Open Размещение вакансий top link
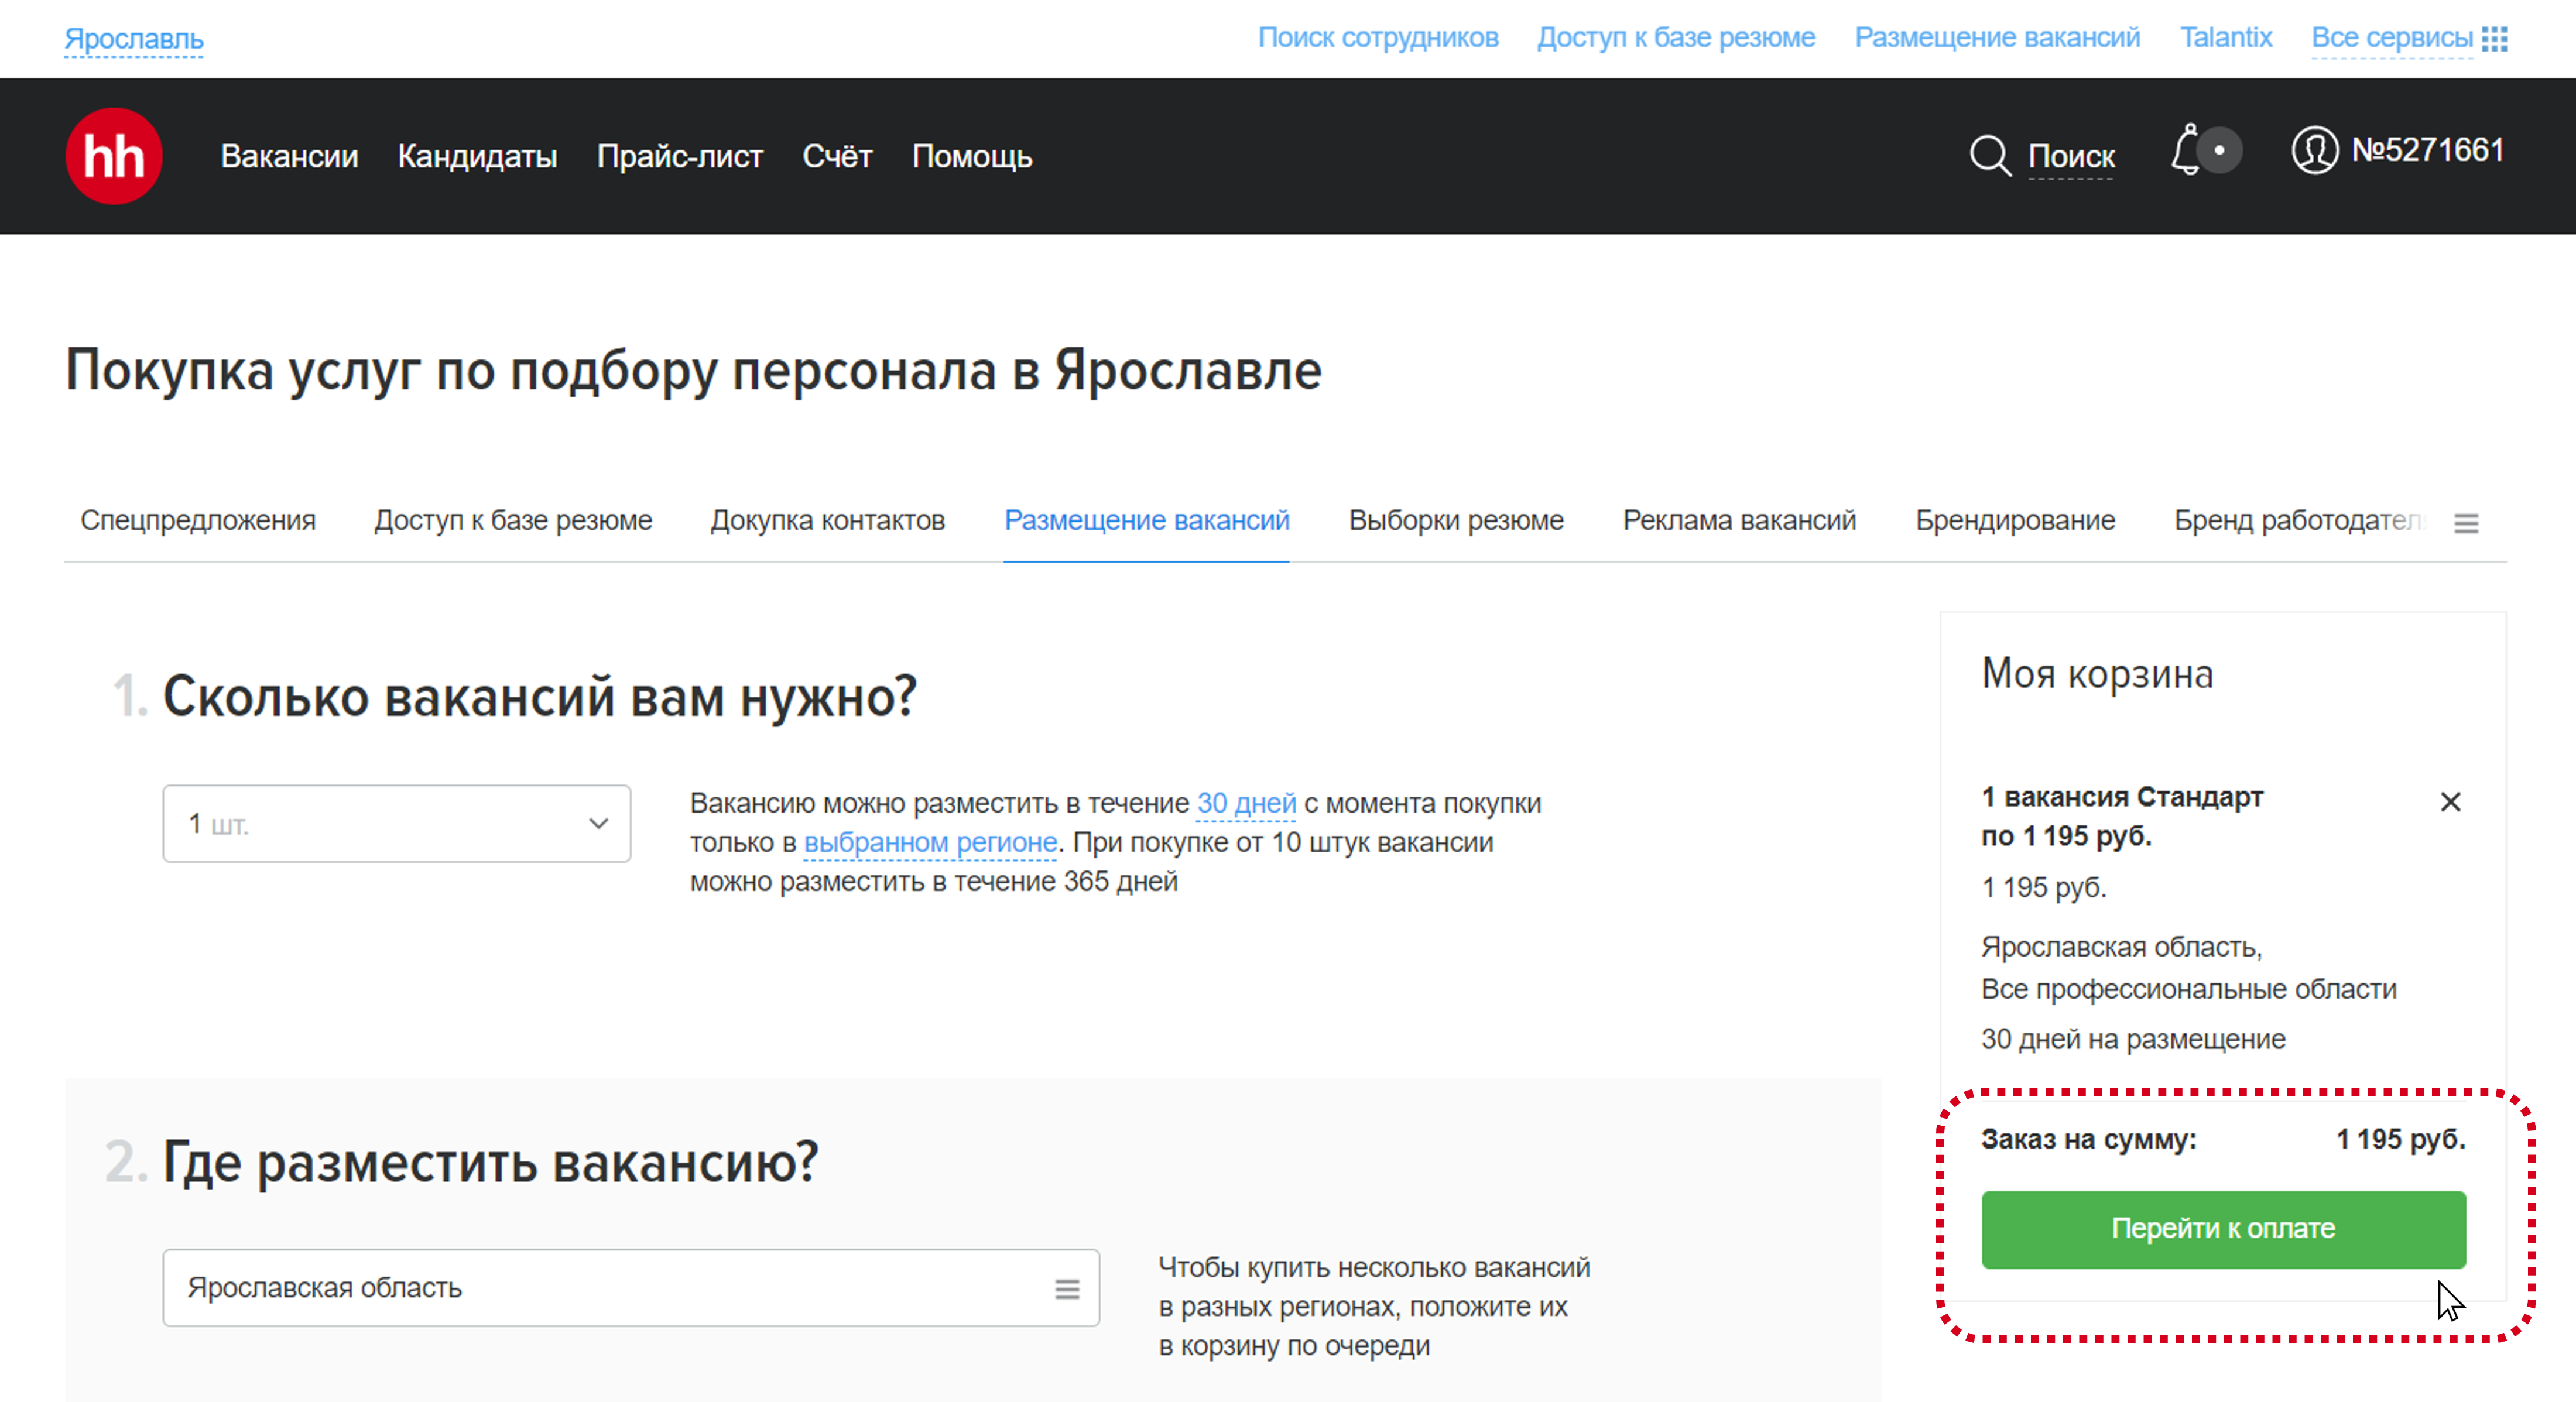Viewport: 2576px width, 1402px height. (x=1997, y=38)
